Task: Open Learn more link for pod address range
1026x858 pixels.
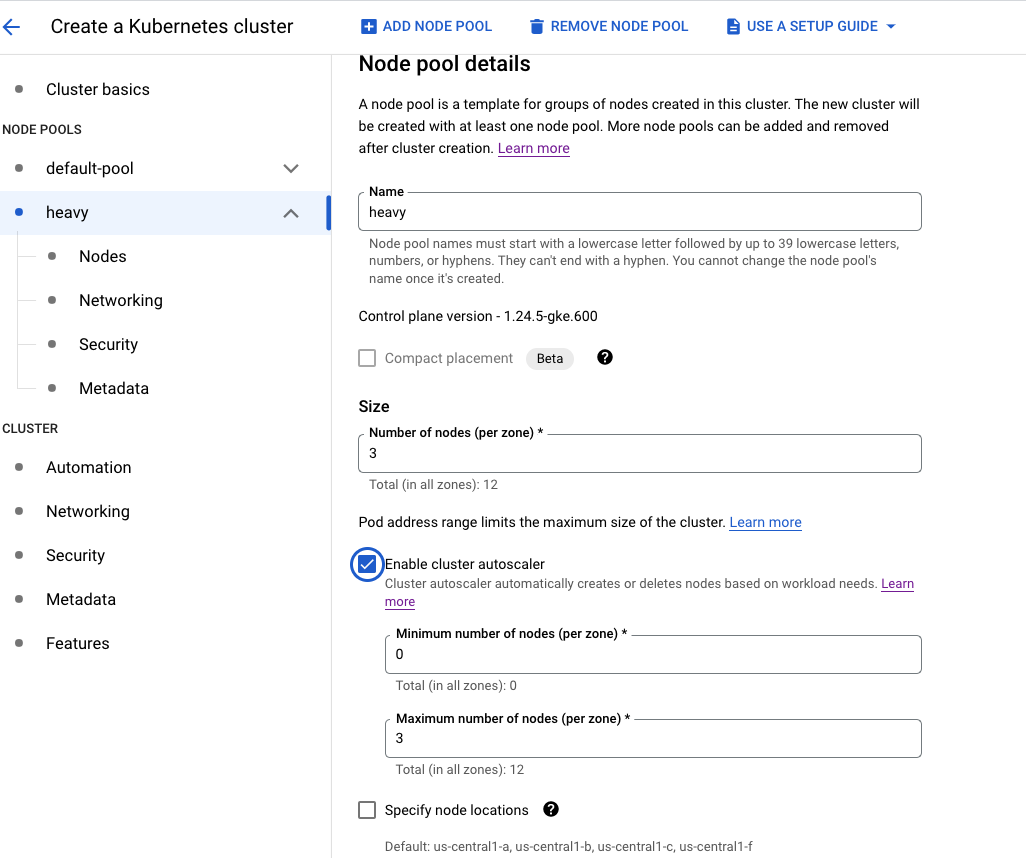Action: coord(765,522)
